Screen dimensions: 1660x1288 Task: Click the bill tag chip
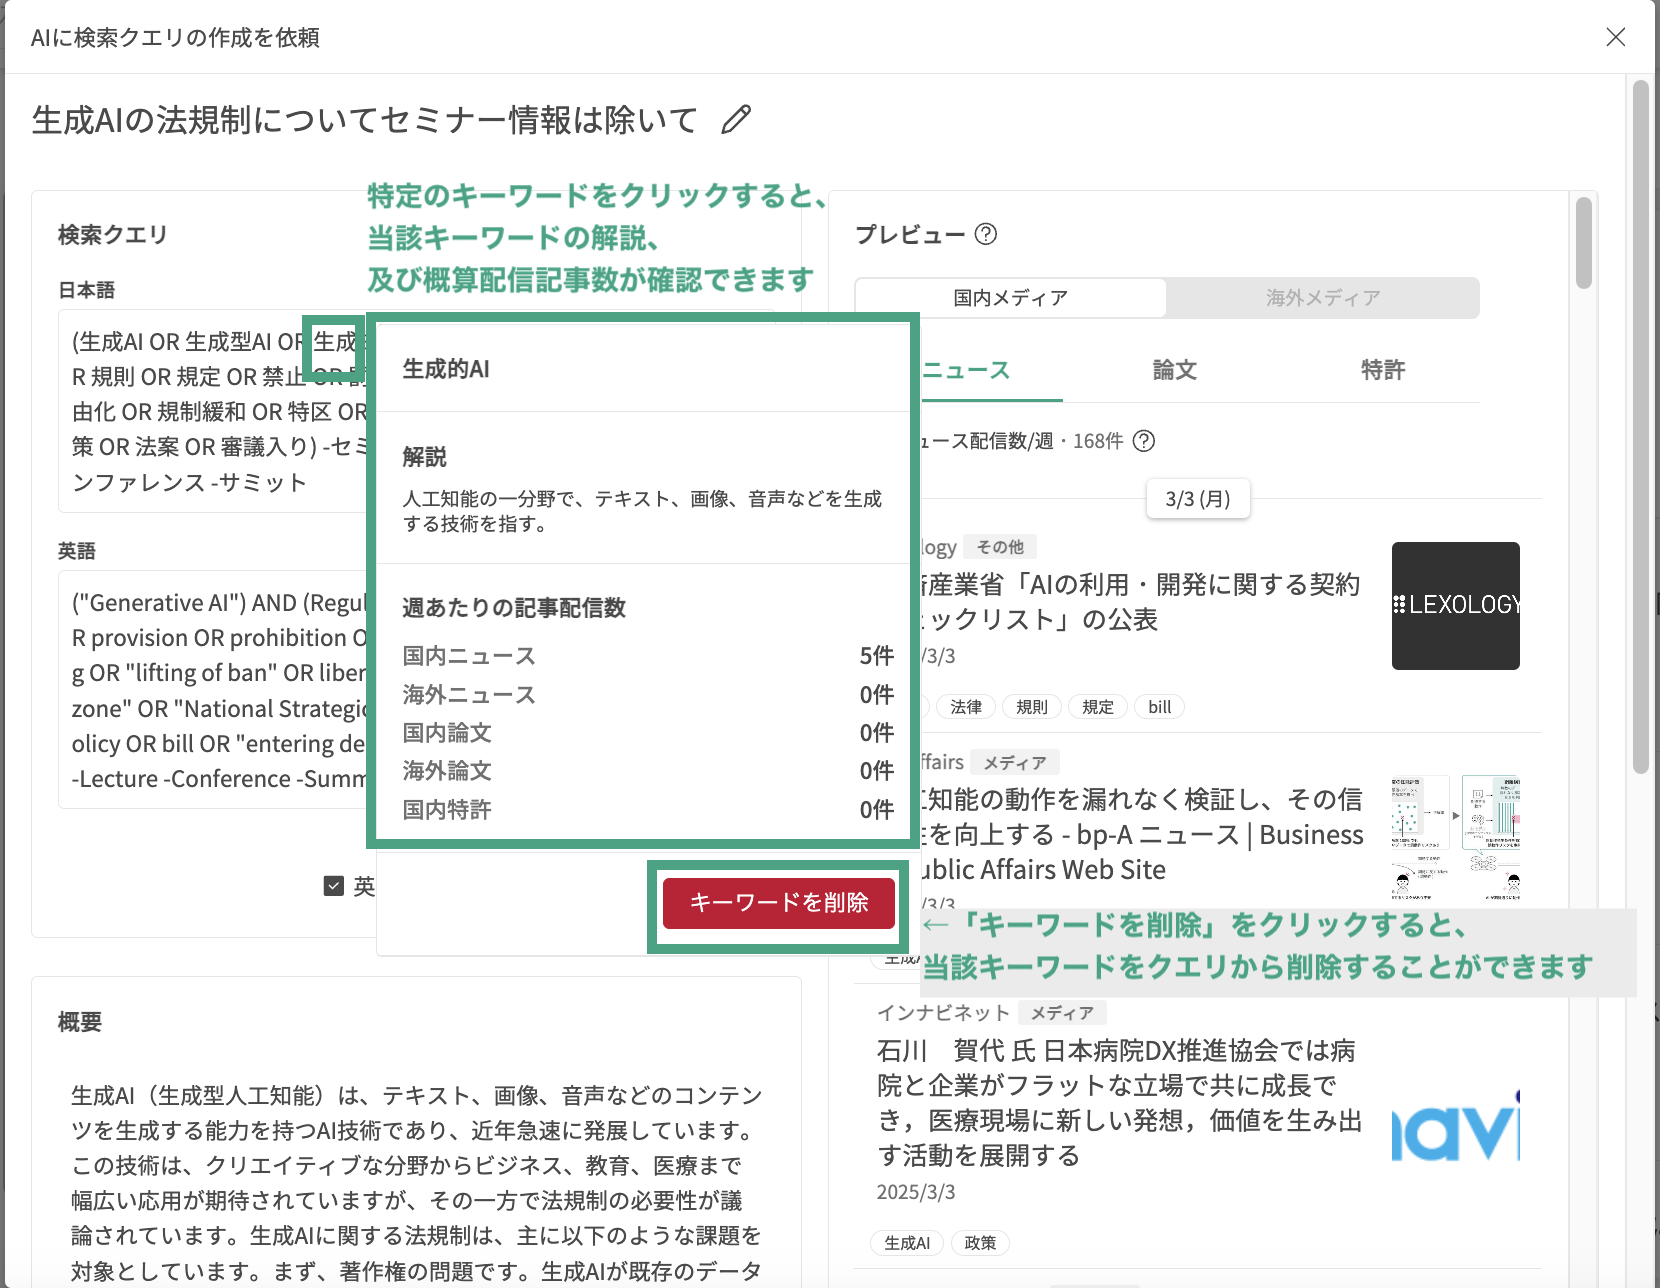coord(1159,707)
